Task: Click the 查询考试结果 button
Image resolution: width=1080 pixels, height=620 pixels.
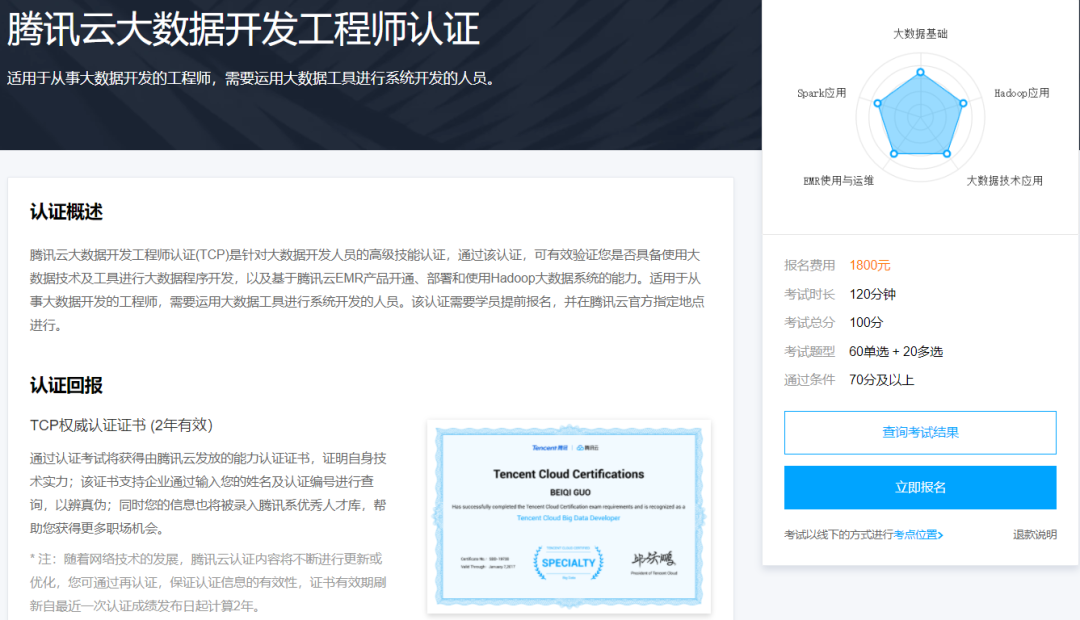Action: (x=919, y=433)
